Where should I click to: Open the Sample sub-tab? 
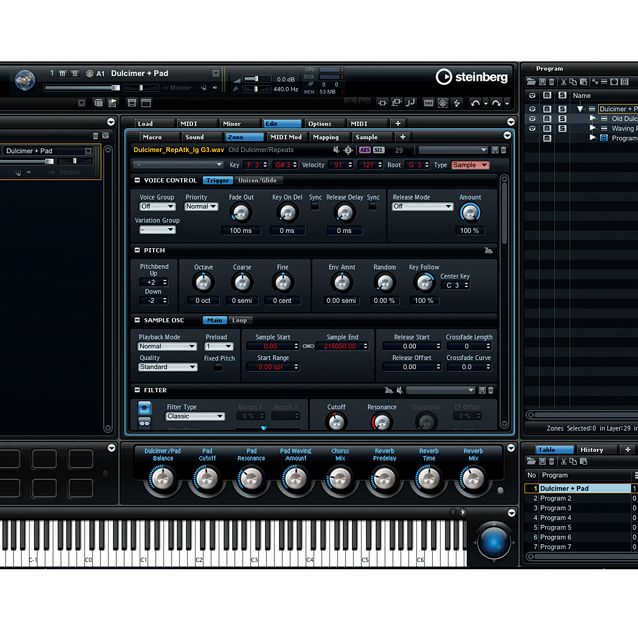371,138
